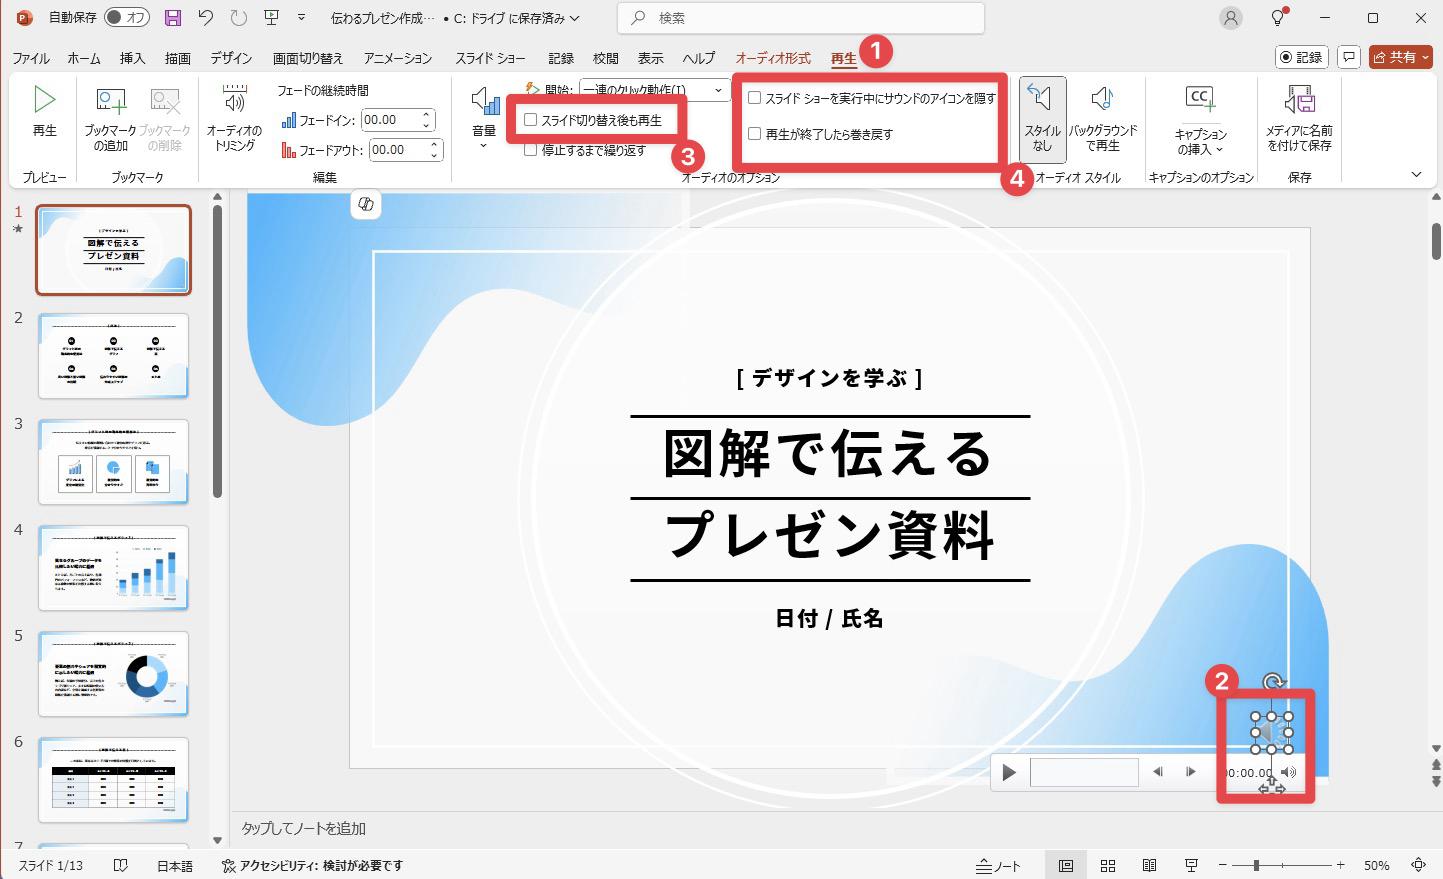Viewport: 1443px width, 879px height.
Task: Click the lightbulb tips icon
Action: (1278, 18)
